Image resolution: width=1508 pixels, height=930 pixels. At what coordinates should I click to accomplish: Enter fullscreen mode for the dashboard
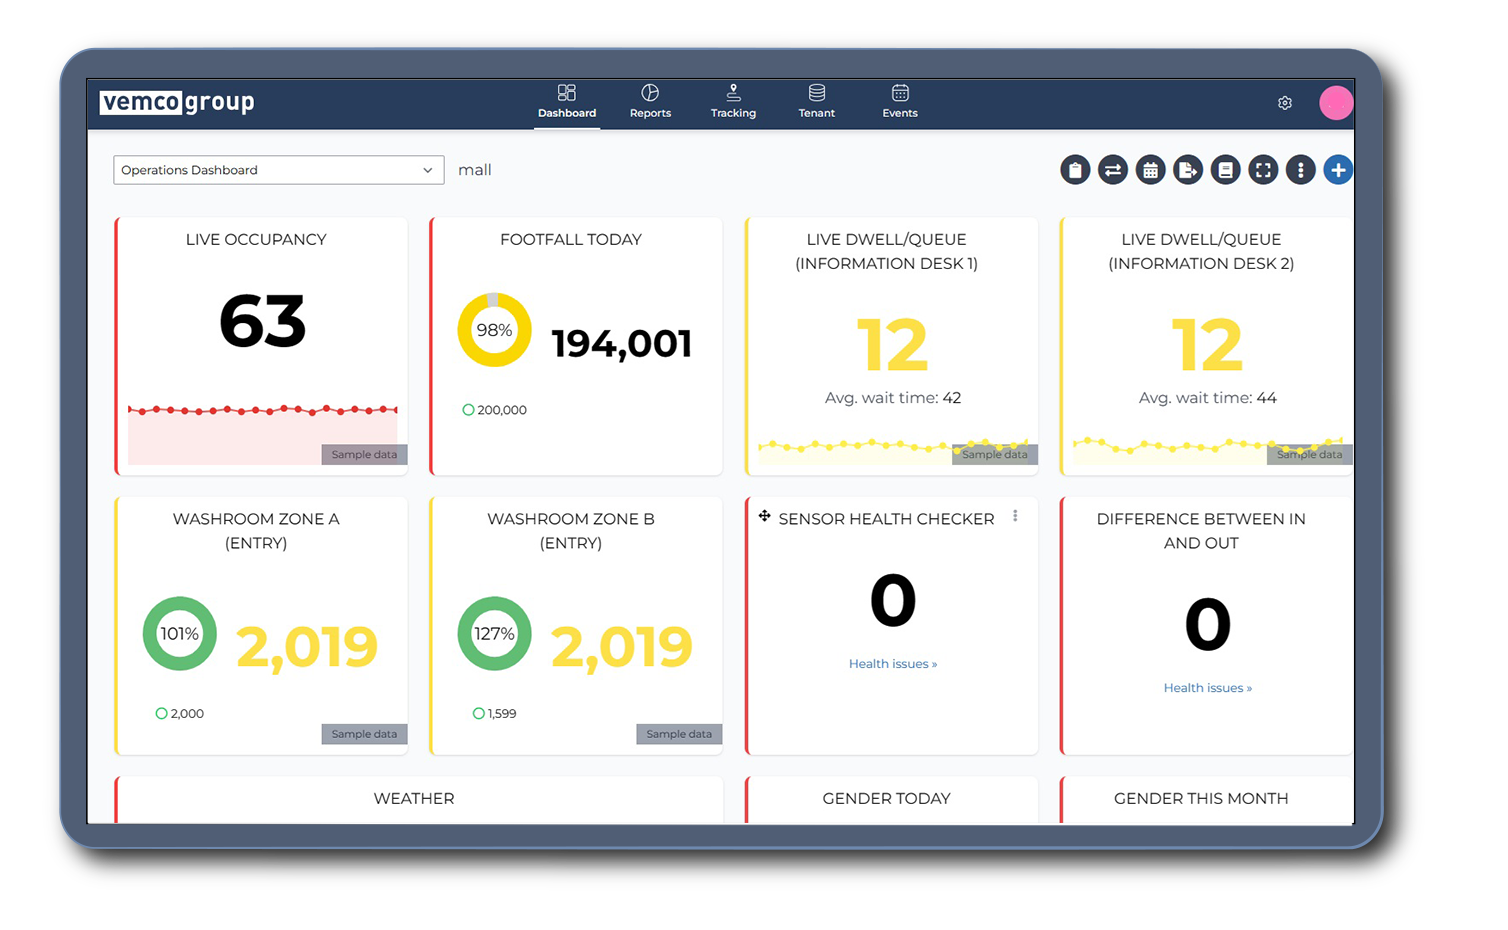tap(1263, 170)
